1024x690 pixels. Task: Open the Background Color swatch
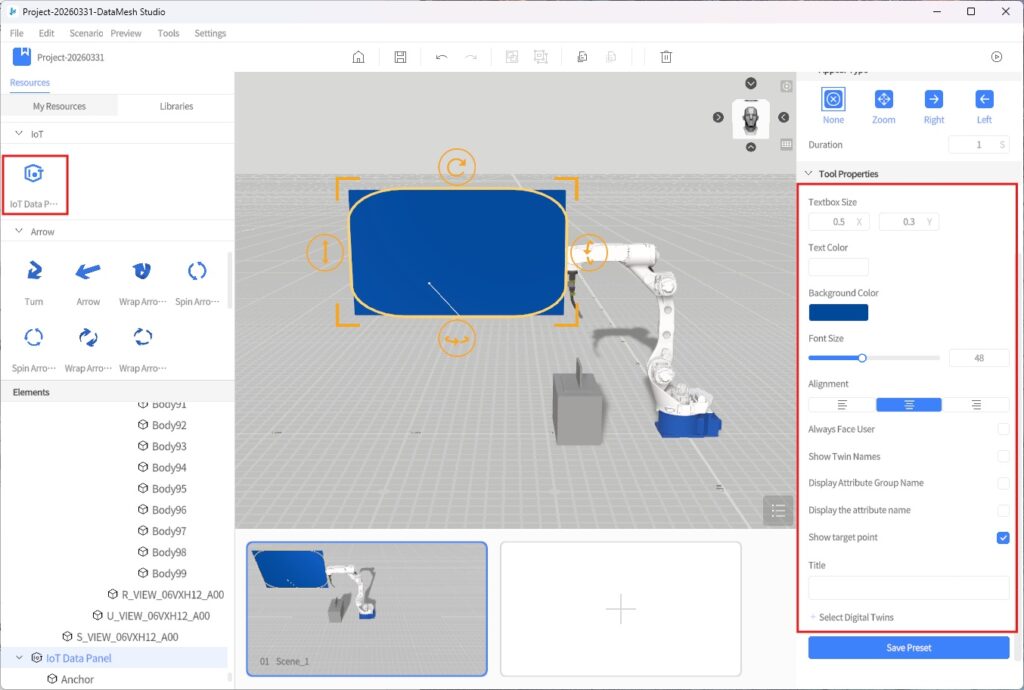[x=838, y=312]
